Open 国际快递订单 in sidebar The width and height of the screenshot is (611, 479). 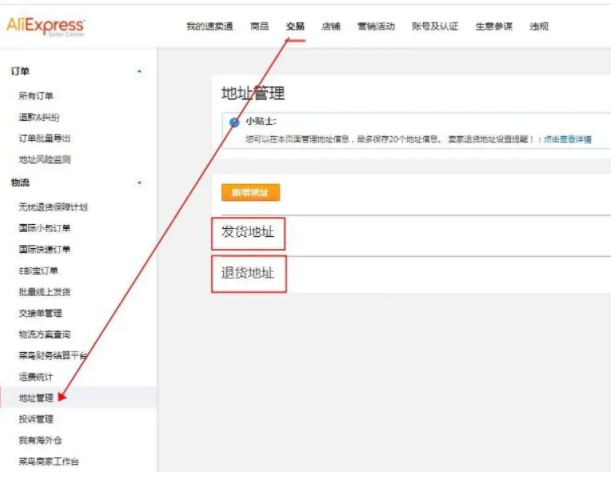tap(44, 249)
